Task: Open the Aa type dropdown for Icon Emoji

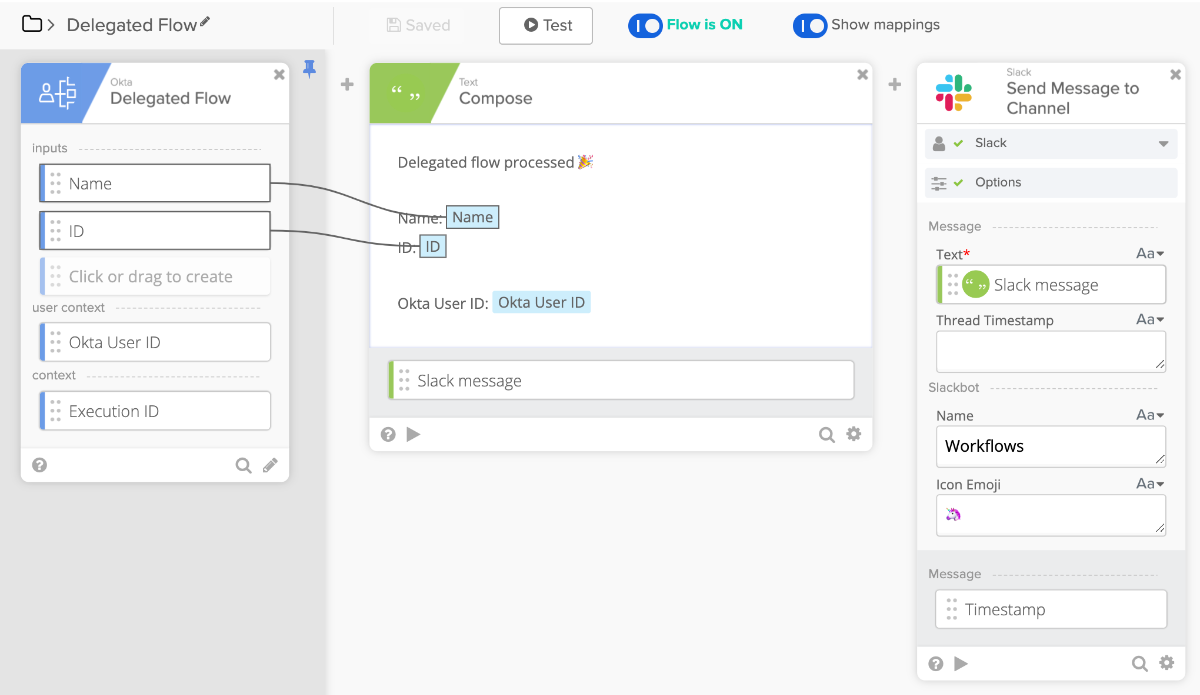Action: coord(1150,484)
